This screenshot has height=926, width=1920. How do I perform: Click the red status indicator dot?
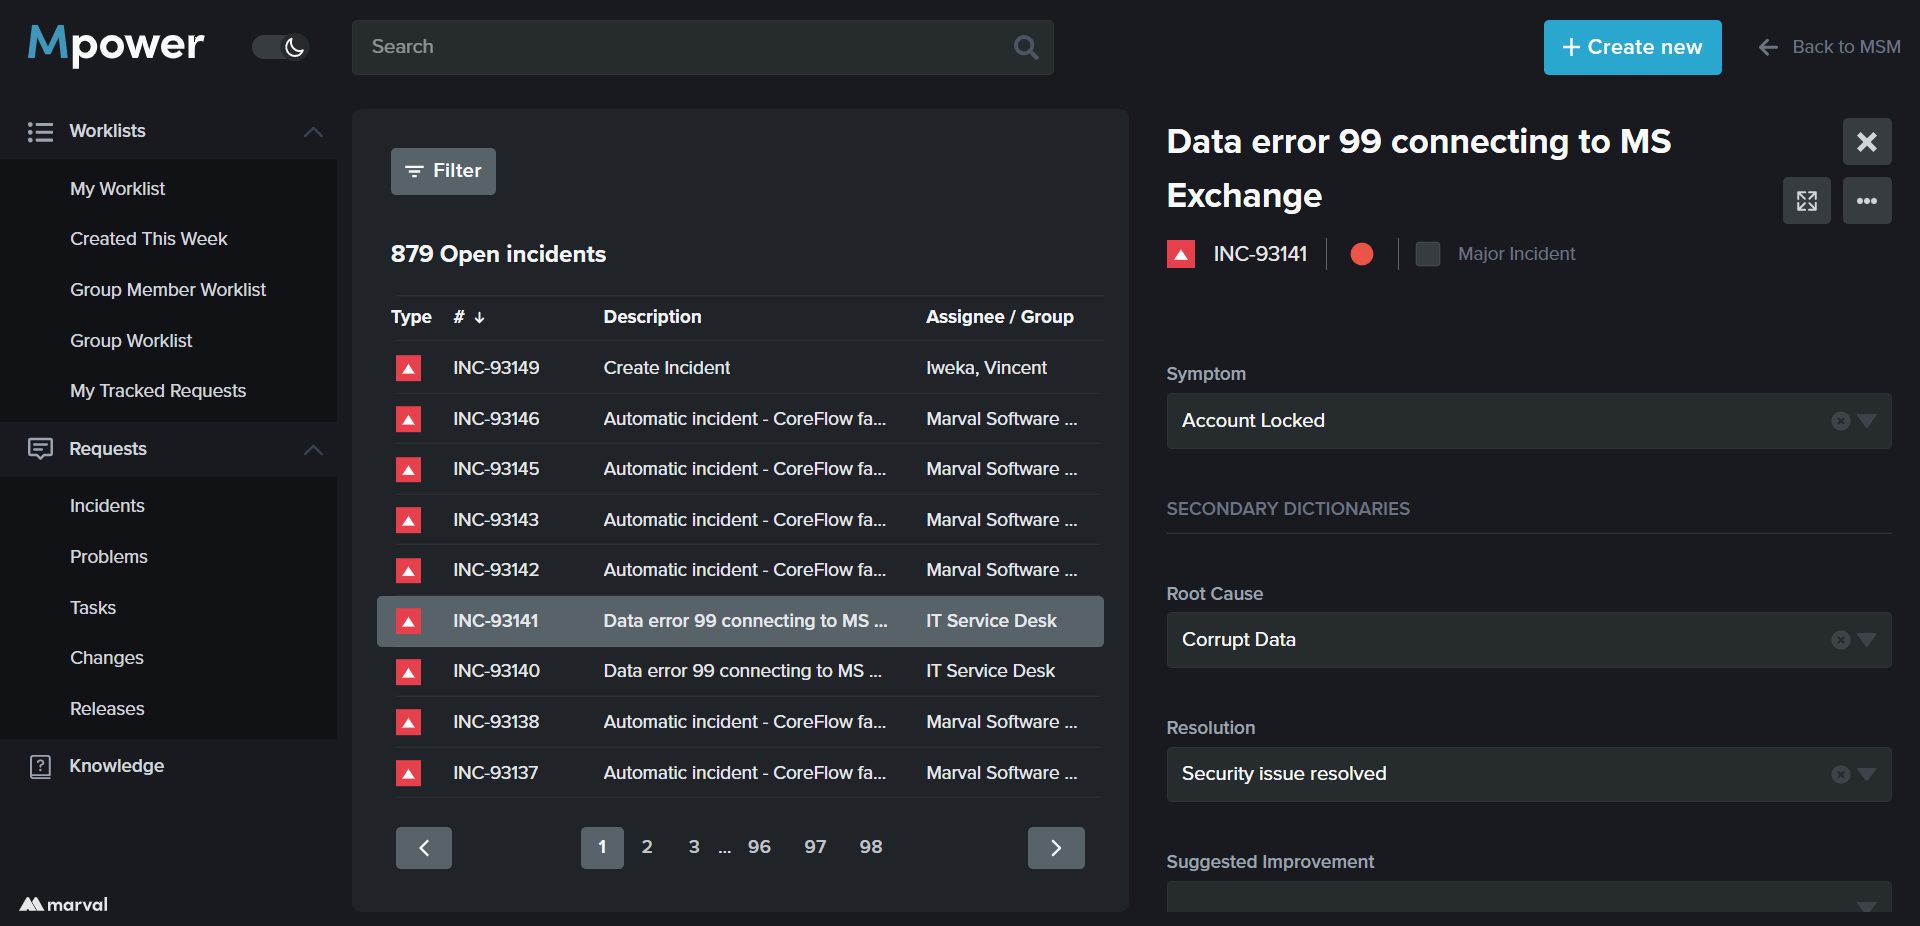[1361, 254]
